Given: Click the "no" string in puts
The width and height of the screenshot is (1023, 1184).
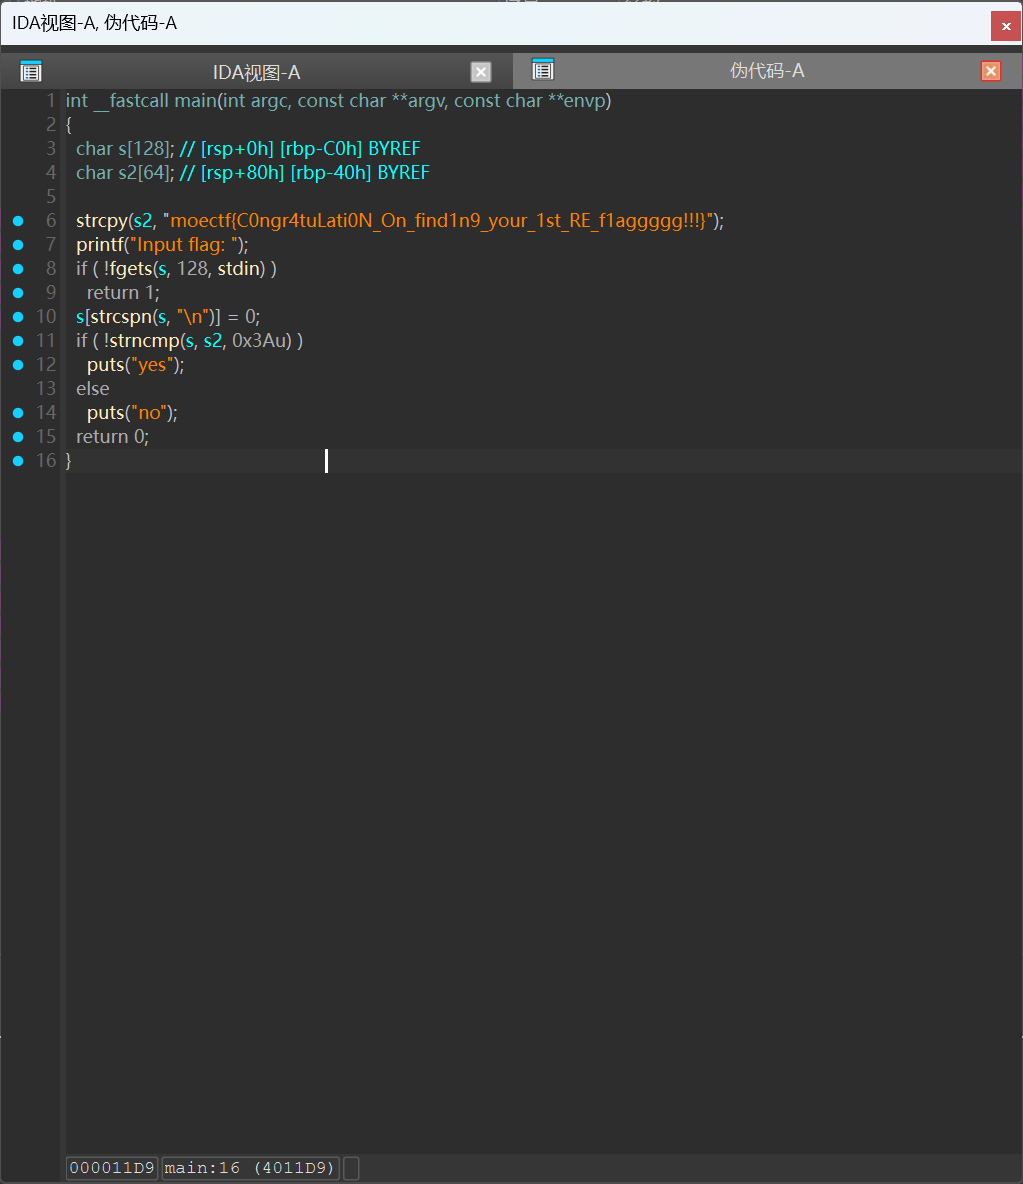Looking at the screenshot, I should (x=149, y=413).
